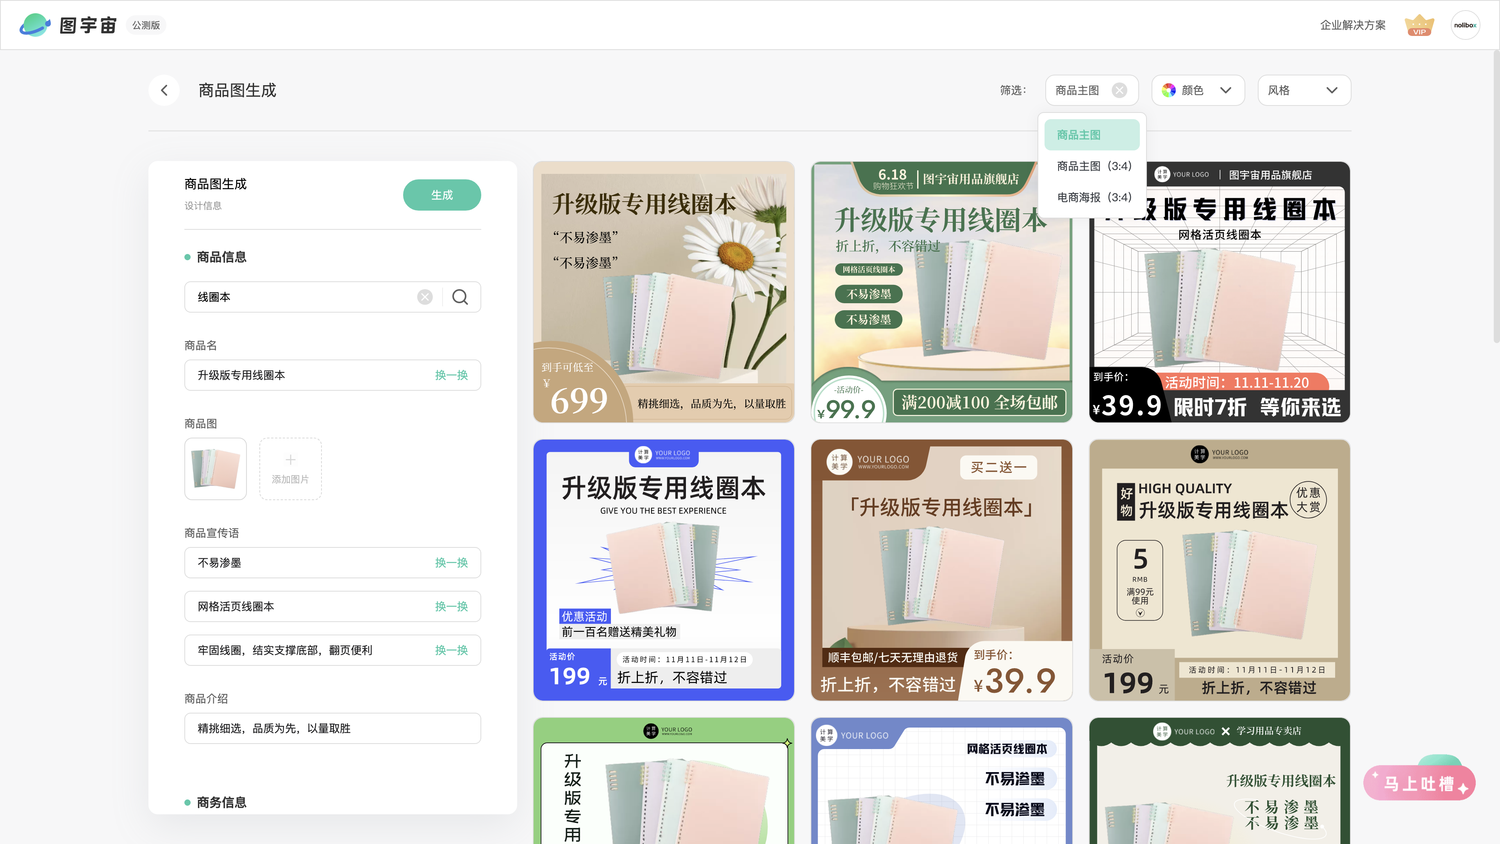Edit the 精挑细选 description field
1500x844 pixels.
coord(332,728)
